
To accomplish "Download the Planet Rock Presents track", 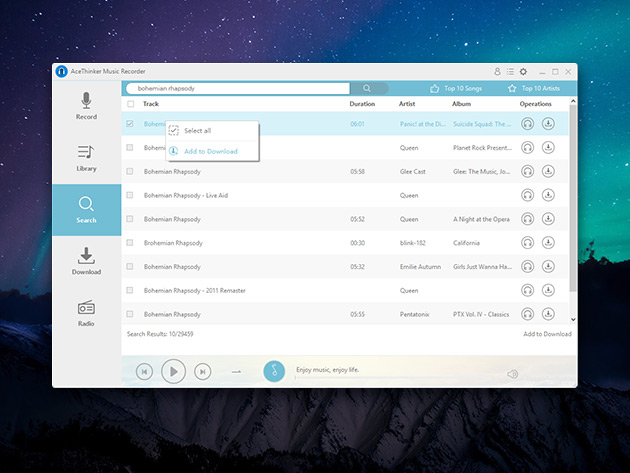I will pos(548,147).
